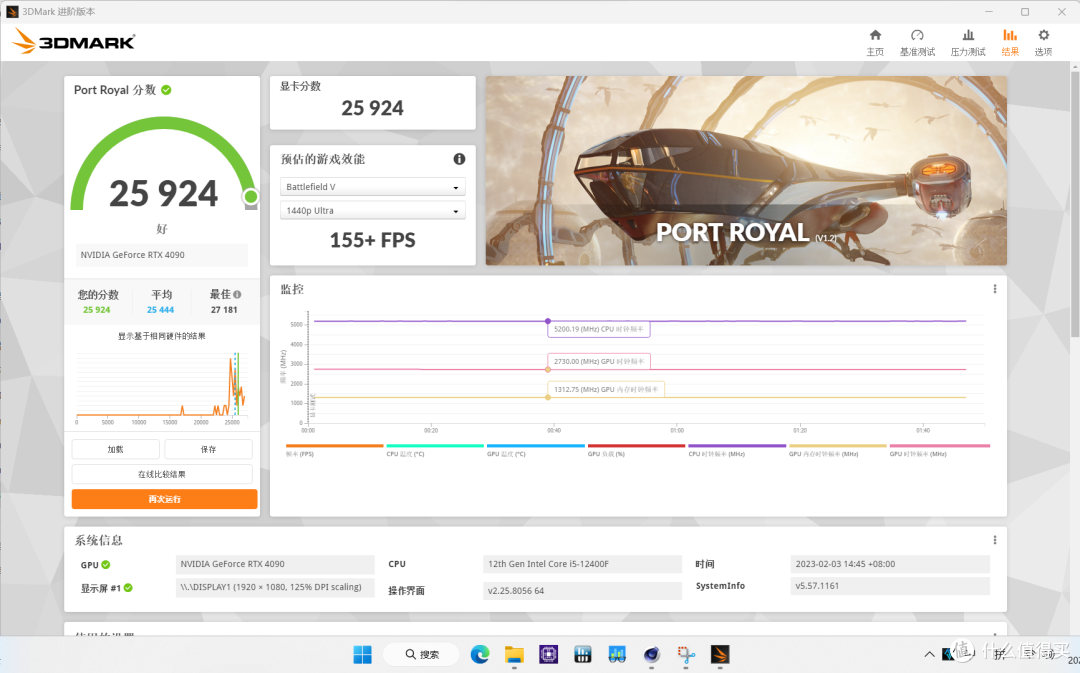Click the 显卡分数 25 924 score card
The width and height of the screenshot is (1080, 673).
pyautogui.click(x=373, y=103)
